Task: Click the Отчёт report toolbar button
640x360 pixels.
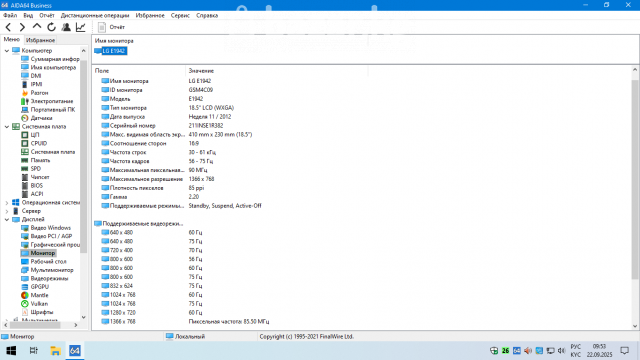Action: click(x=111, y=27)
